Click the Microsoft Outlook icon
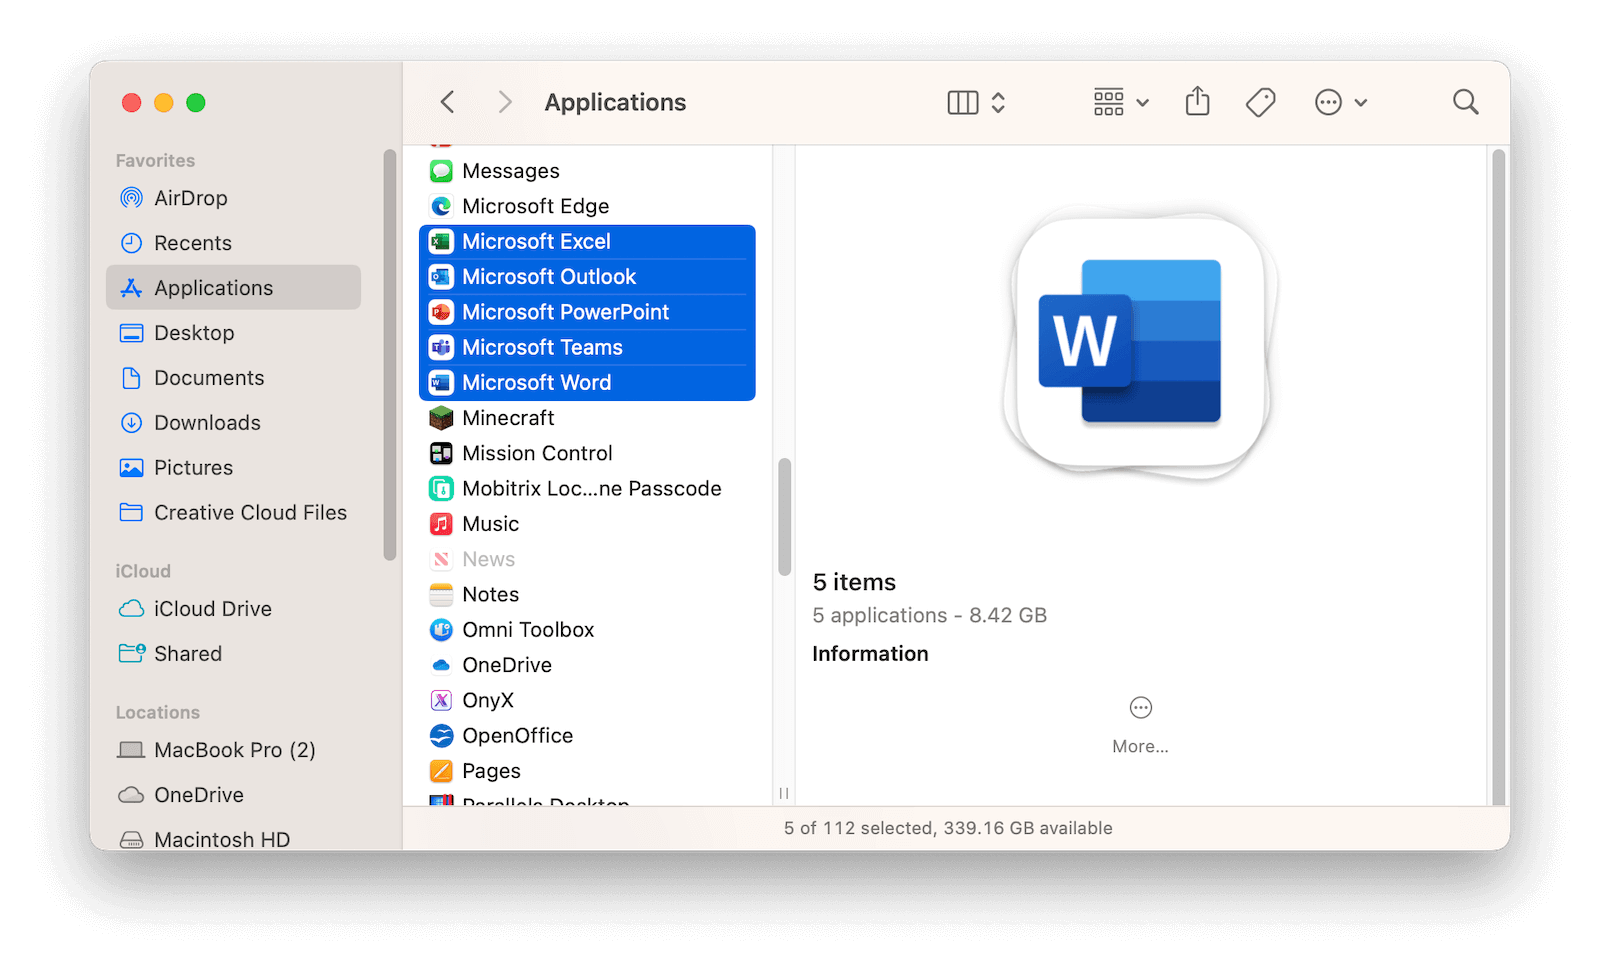 click(441, 277)
